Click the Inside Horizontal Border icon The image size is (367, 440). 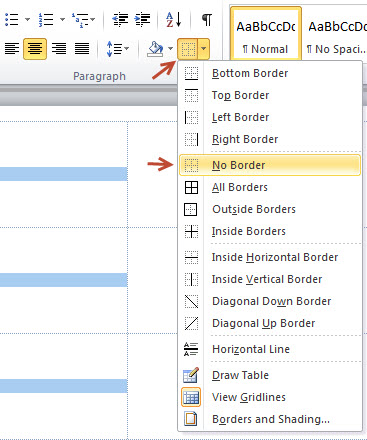tap(191, 257)
